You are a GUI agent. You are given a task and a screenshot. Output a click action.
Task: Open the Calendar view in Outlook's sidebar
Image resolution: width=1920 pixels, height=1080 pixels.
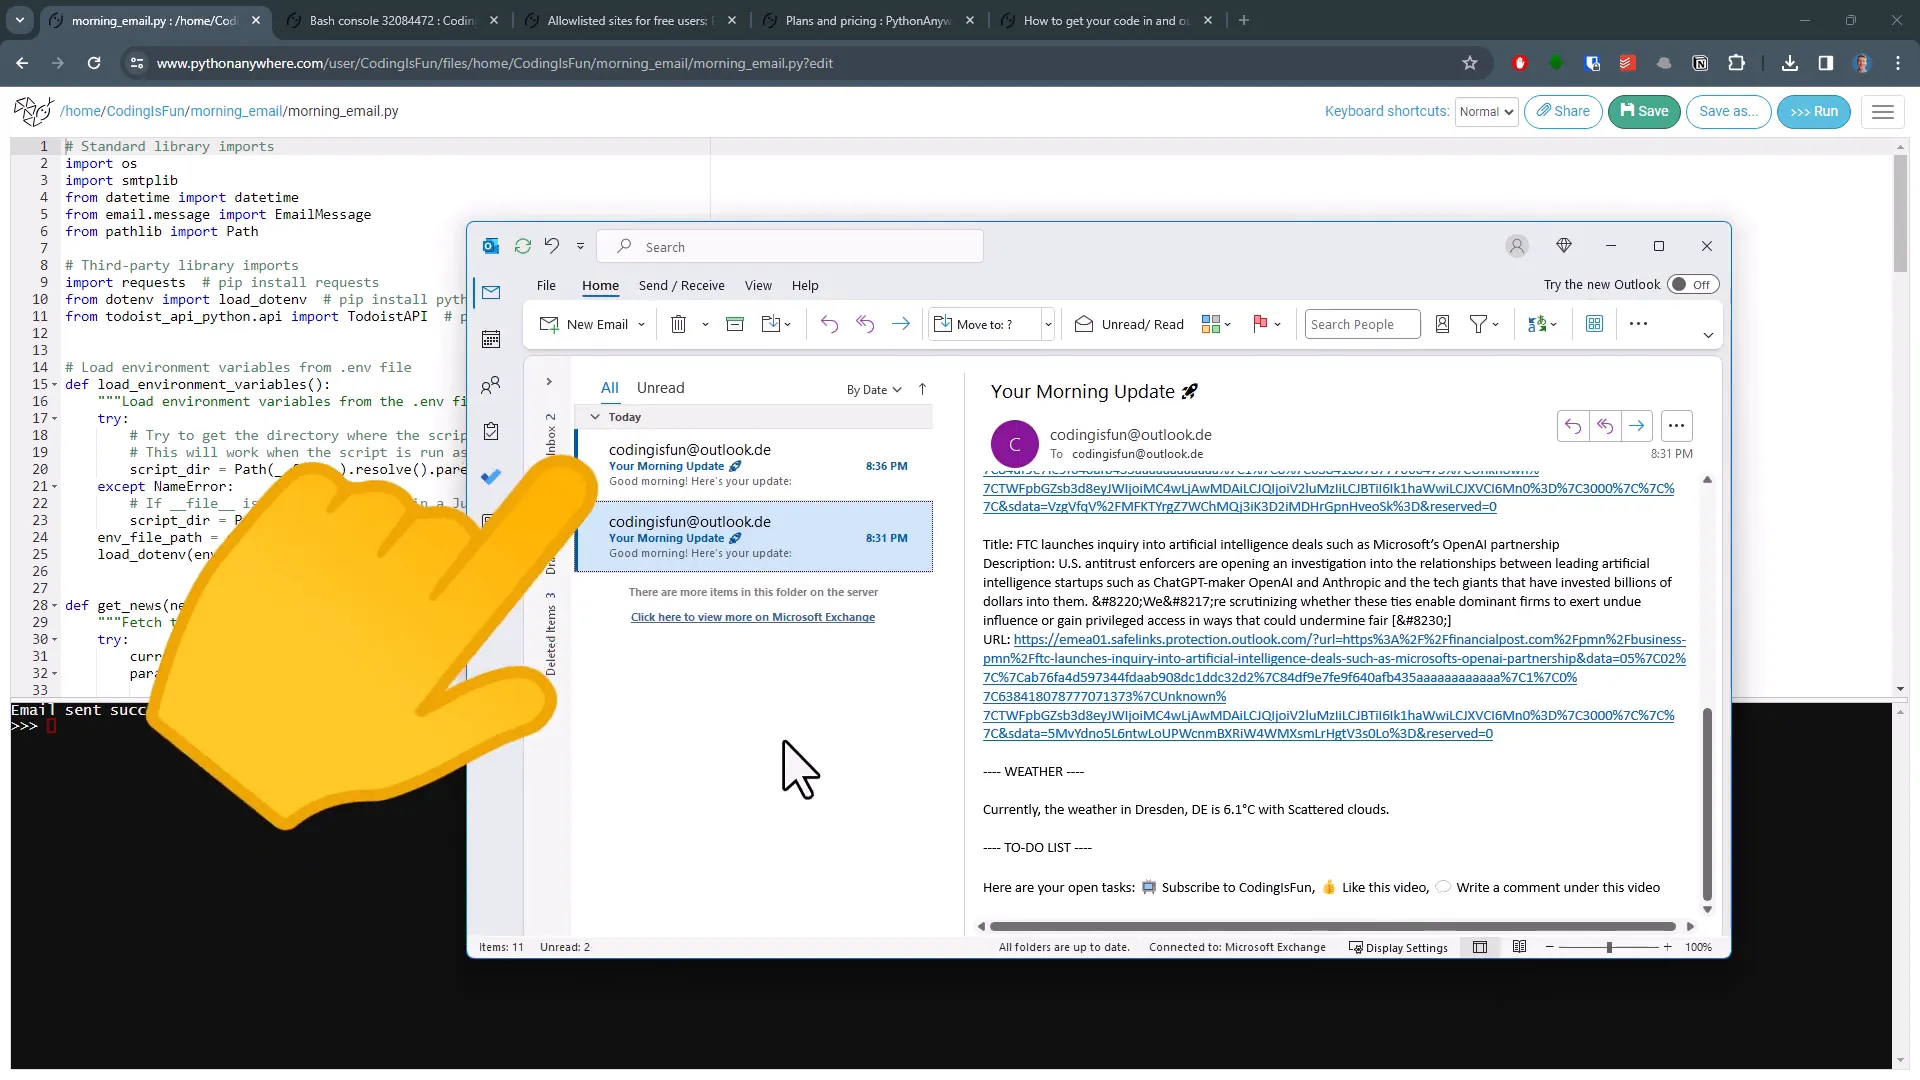point(491,339)
